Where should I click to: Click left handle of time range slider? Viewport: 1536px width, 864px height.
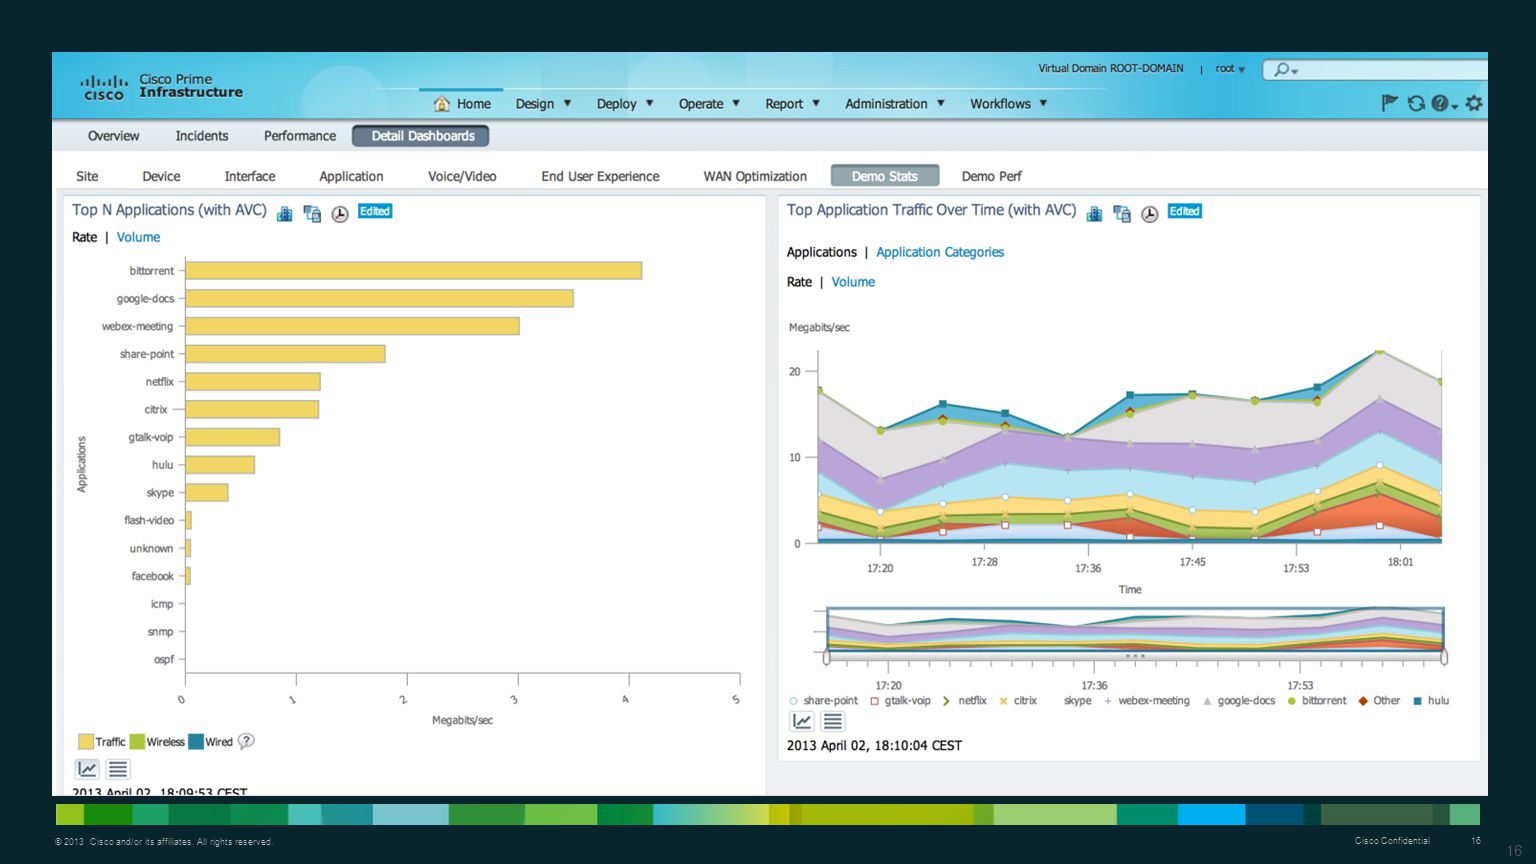(x=827, y=657)
